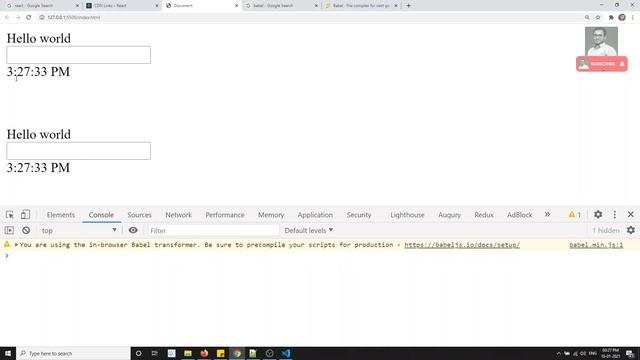
Task: Click the Windows taskbar search box
Action: click(73, 353)
